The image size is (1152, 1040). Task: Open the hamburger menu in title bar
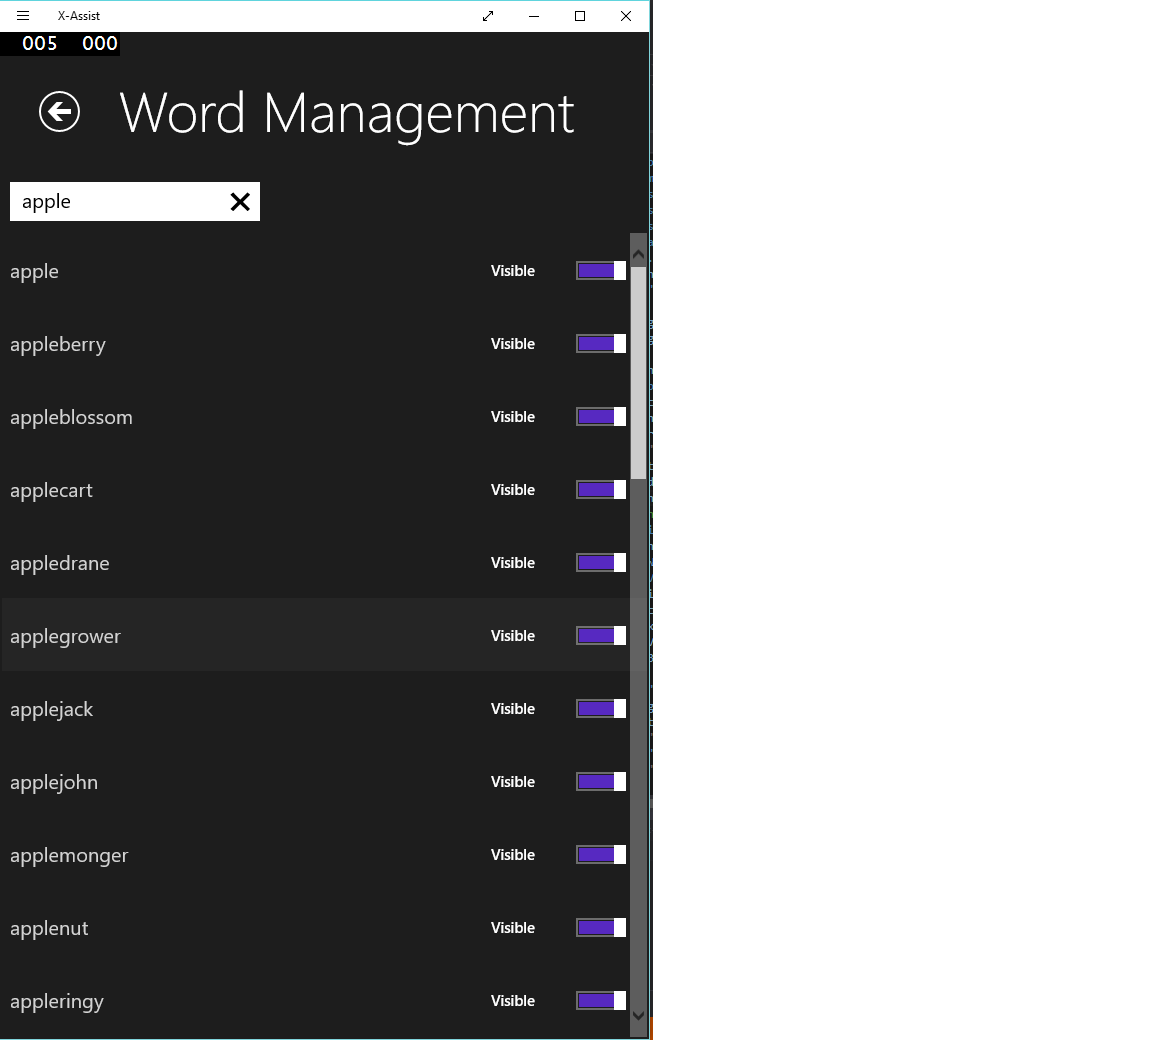tap(23, 15)
